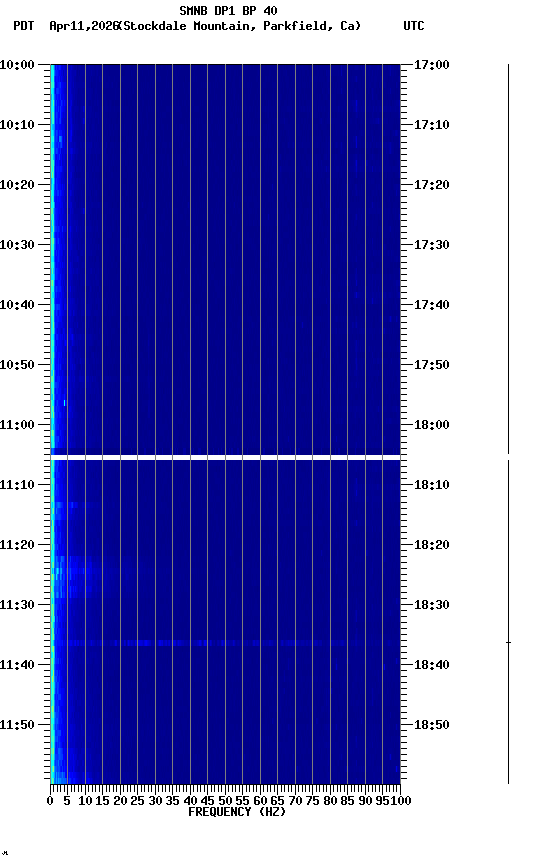
Task: Click the '11:30' PDT time label
Action: (17, 606)
